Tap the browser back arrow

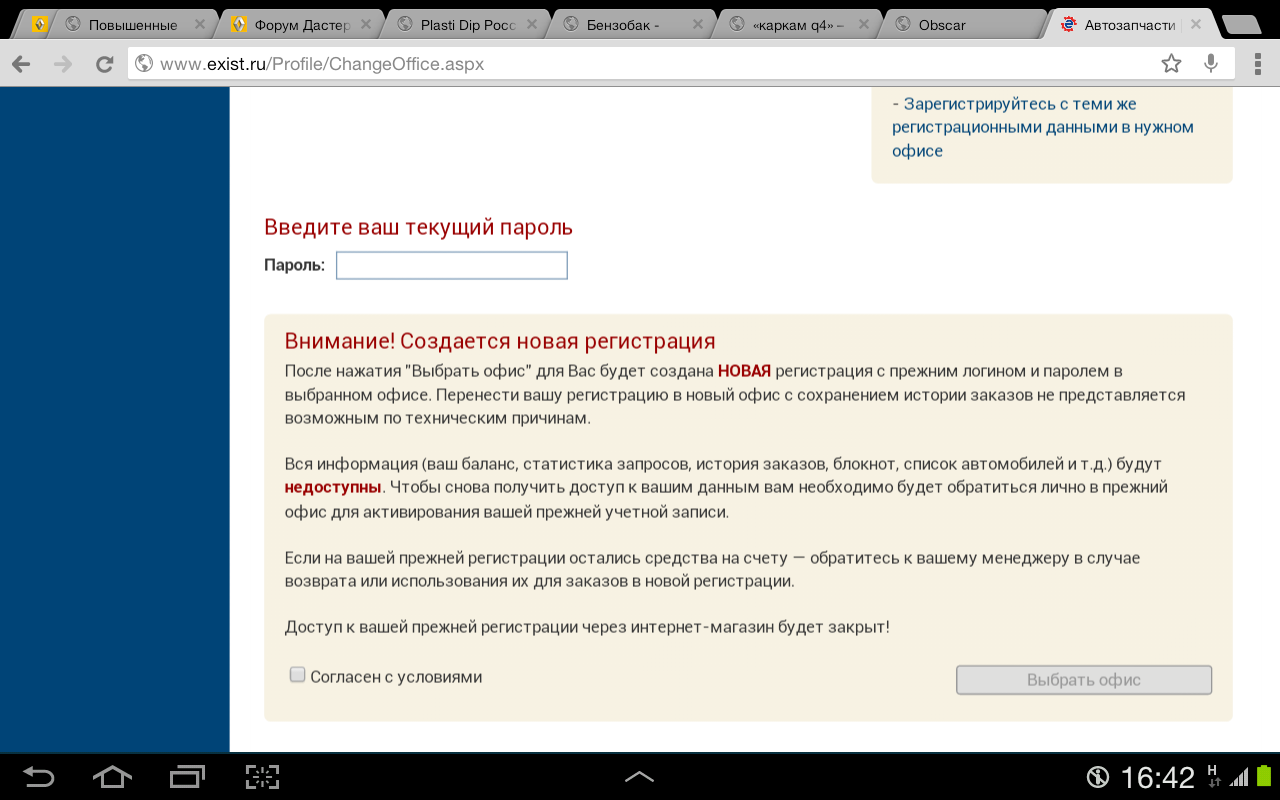(x=21, y=64)
